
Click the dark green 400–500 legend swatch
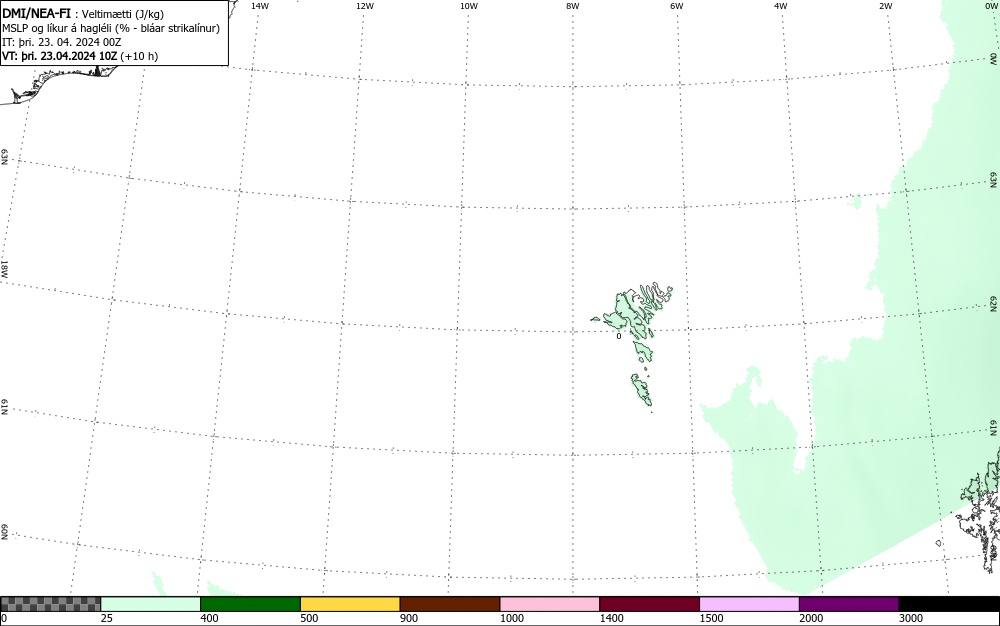pyautogui.click(x=250, y=604)
